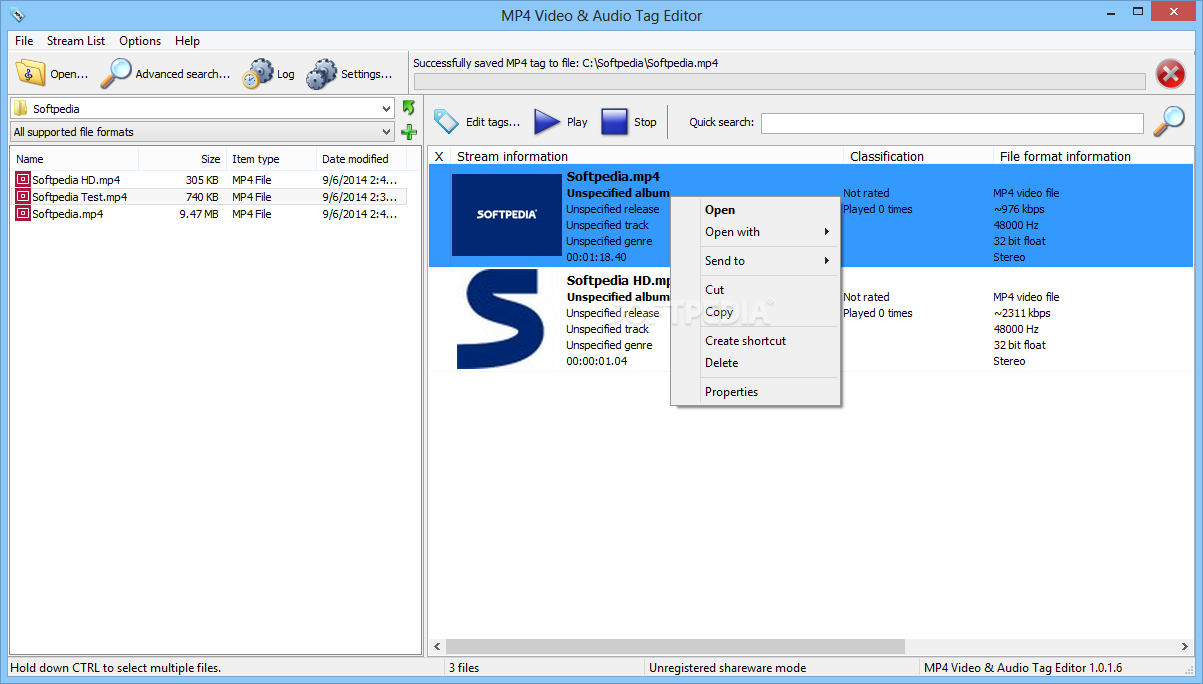Expand All supported file formats dropdown
Screen dimensions: 1203x684
tap(387, 132)
